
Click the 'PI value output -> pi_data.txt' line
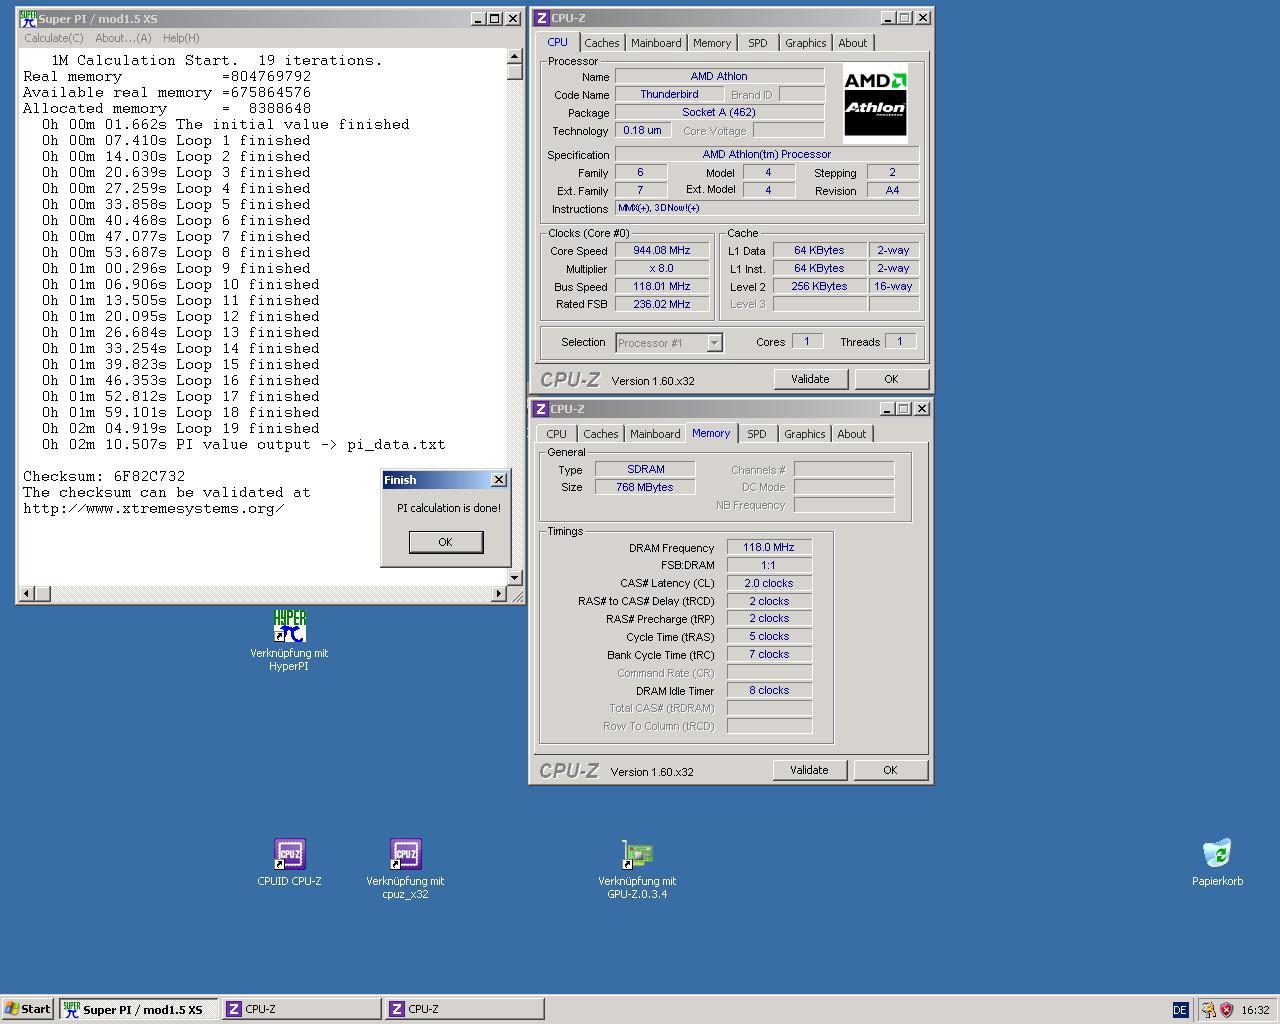[243, 445]
